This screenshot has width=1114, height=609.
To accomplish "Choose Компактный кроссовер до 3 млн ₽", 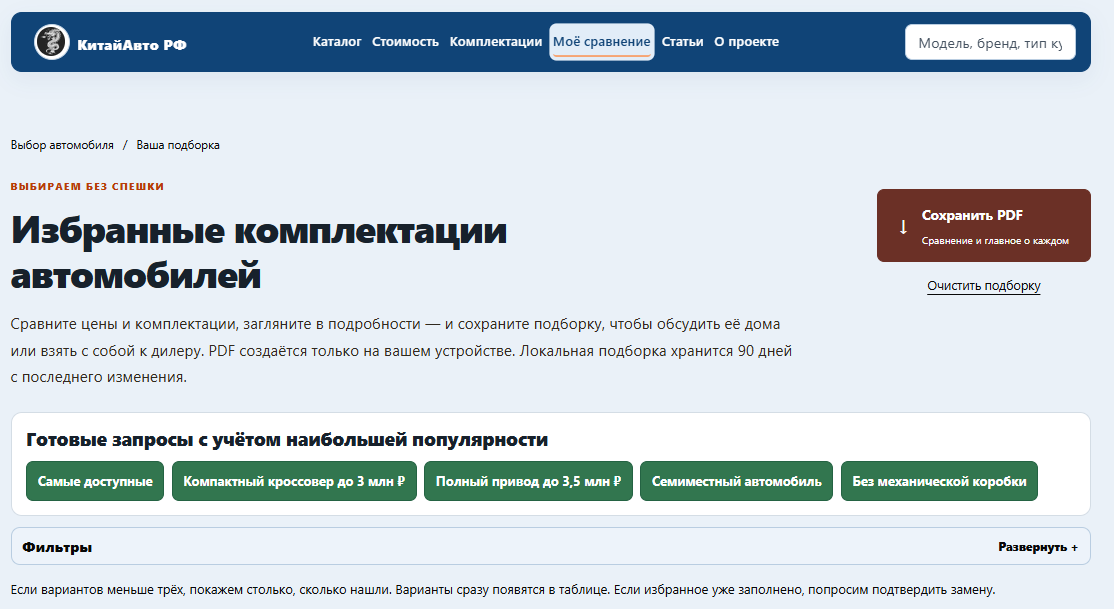I will tap(294, 481).
